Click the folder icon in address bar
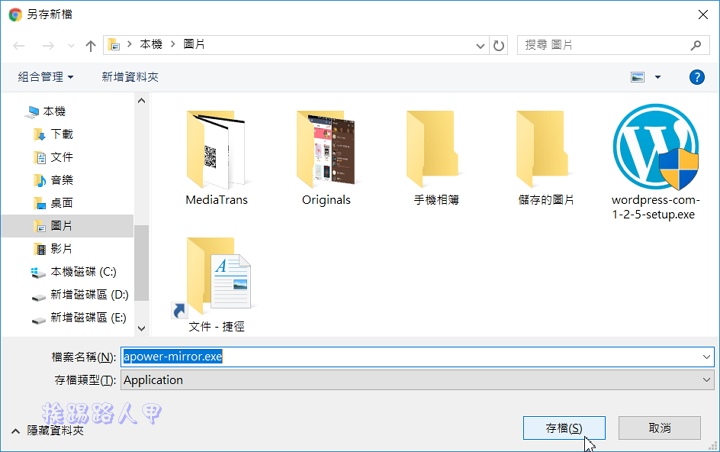The height and width of the screenshot is (452, 720). coord(114,45)
